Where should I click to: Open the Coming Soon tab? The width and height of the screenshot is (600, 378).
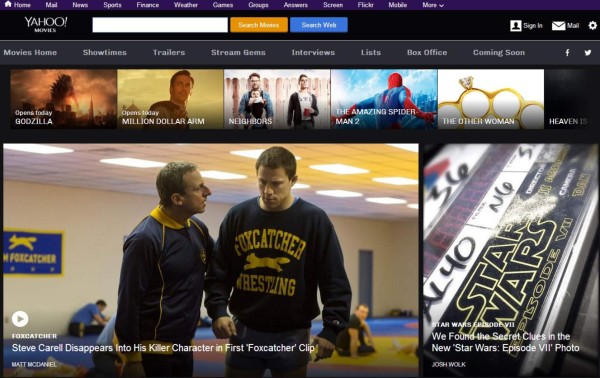click(499, 52)
